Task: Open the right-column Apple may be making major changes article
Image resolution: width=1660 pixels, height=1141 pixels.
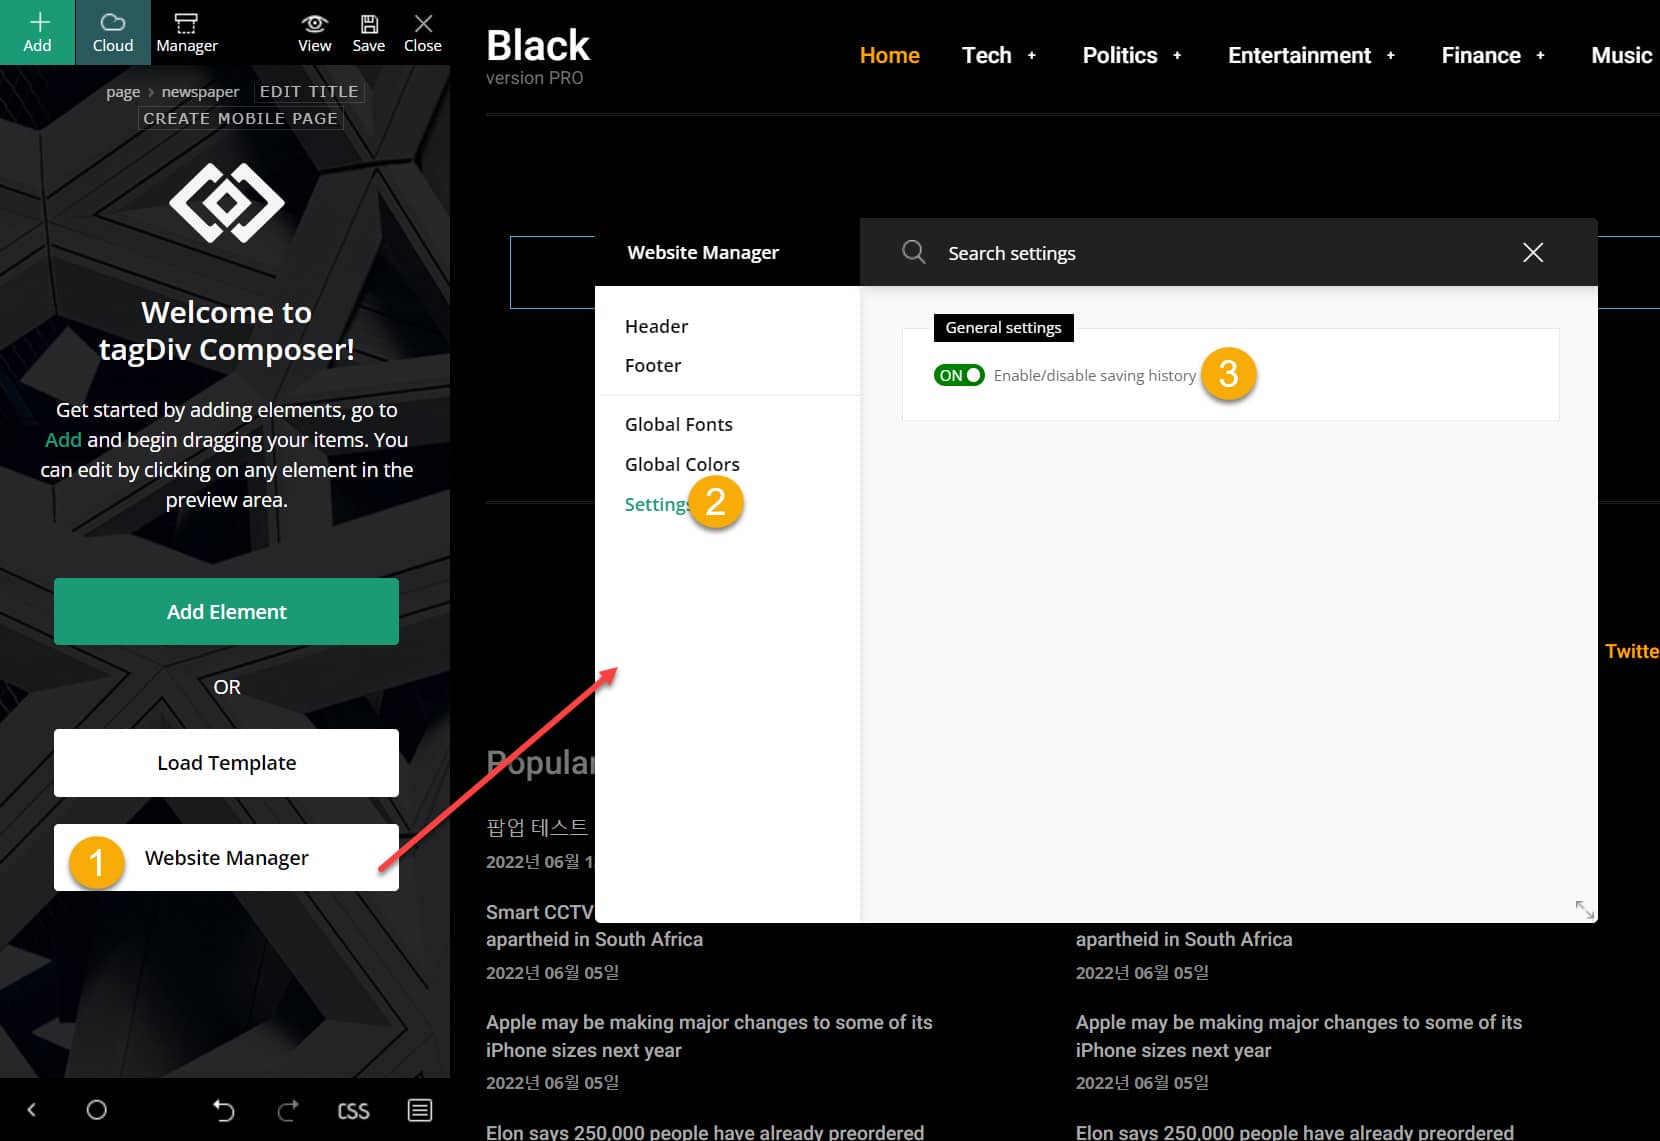Action: (x=1299, y=1036)
